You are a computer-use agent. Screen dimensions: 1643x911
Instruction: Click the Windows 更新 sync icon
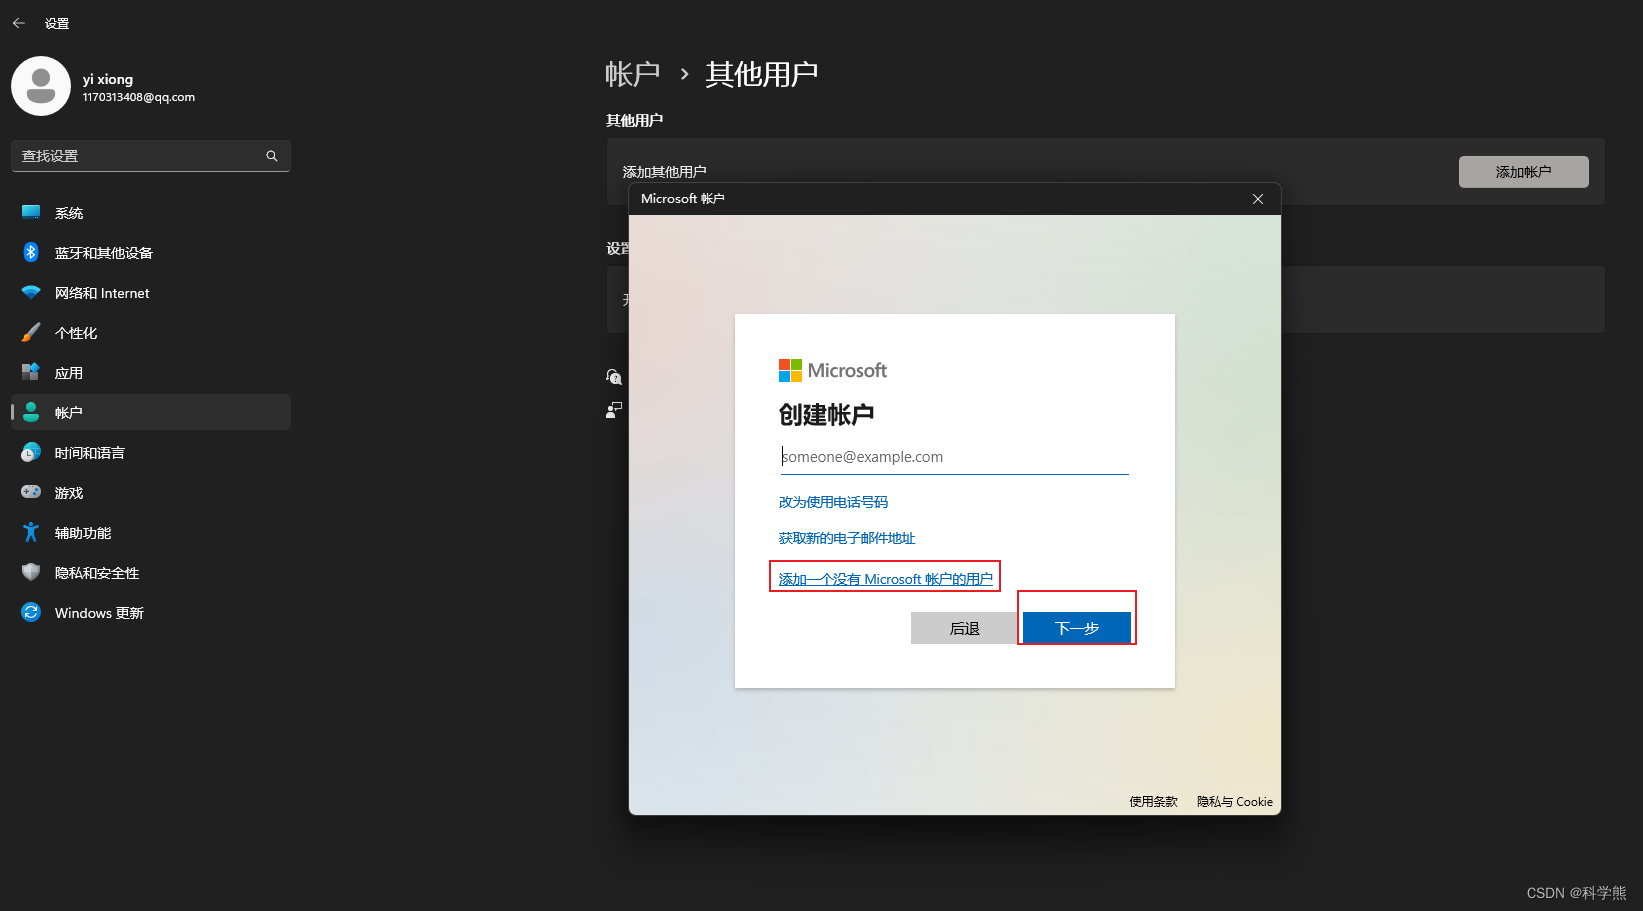click(31, 612)
